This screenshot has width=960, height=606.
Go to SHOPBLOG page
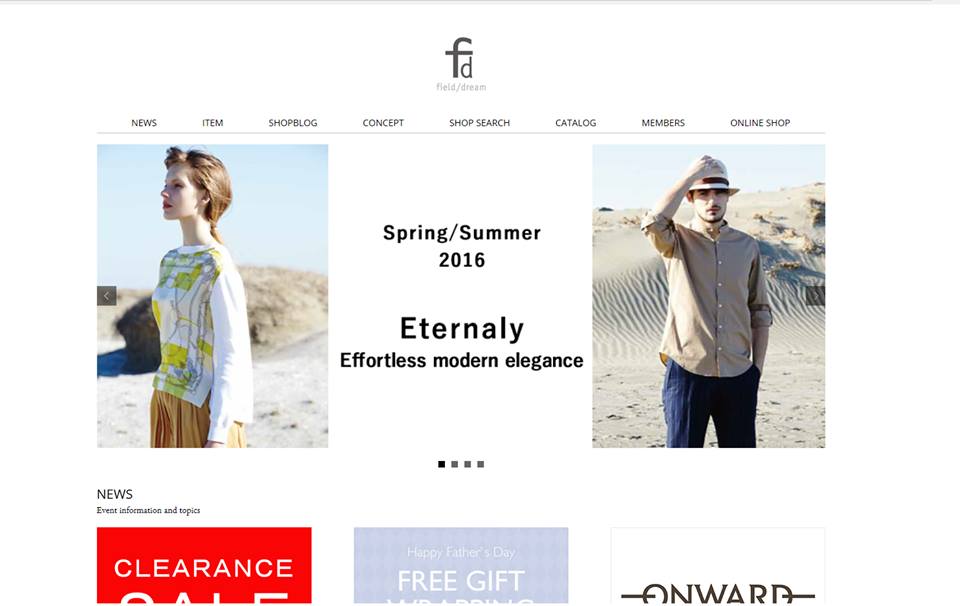tap(293, 122)
